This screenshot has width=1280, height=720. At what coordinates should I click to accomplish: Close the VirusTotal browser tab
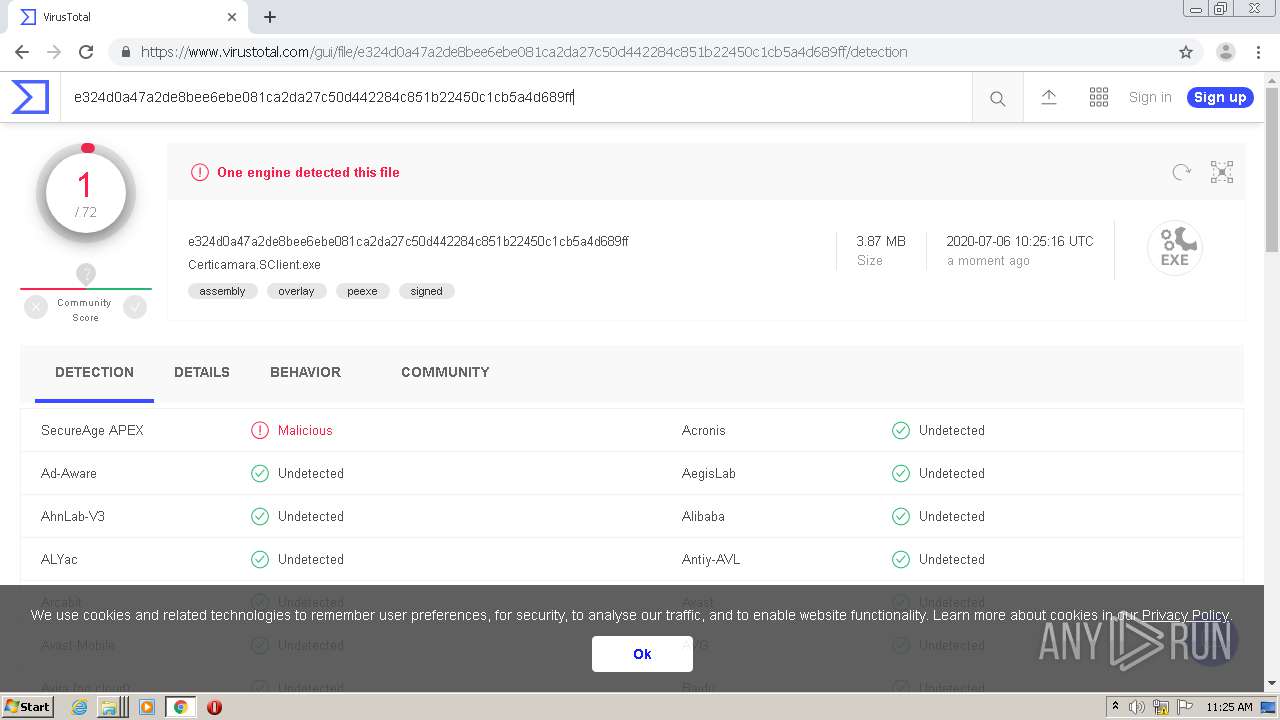[x=232, y=17]
